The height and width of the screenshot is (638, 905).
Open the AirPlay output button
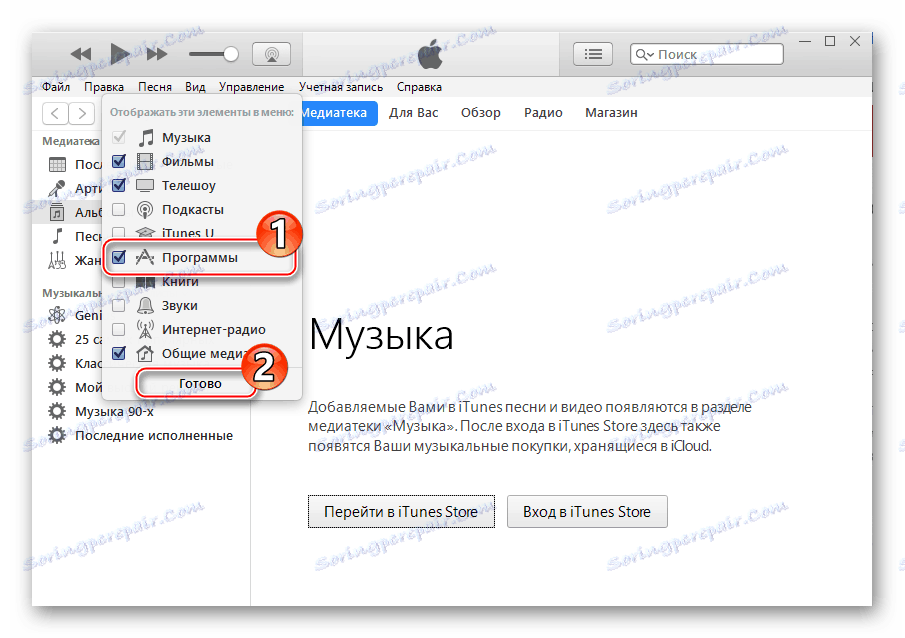pos(271,54)
